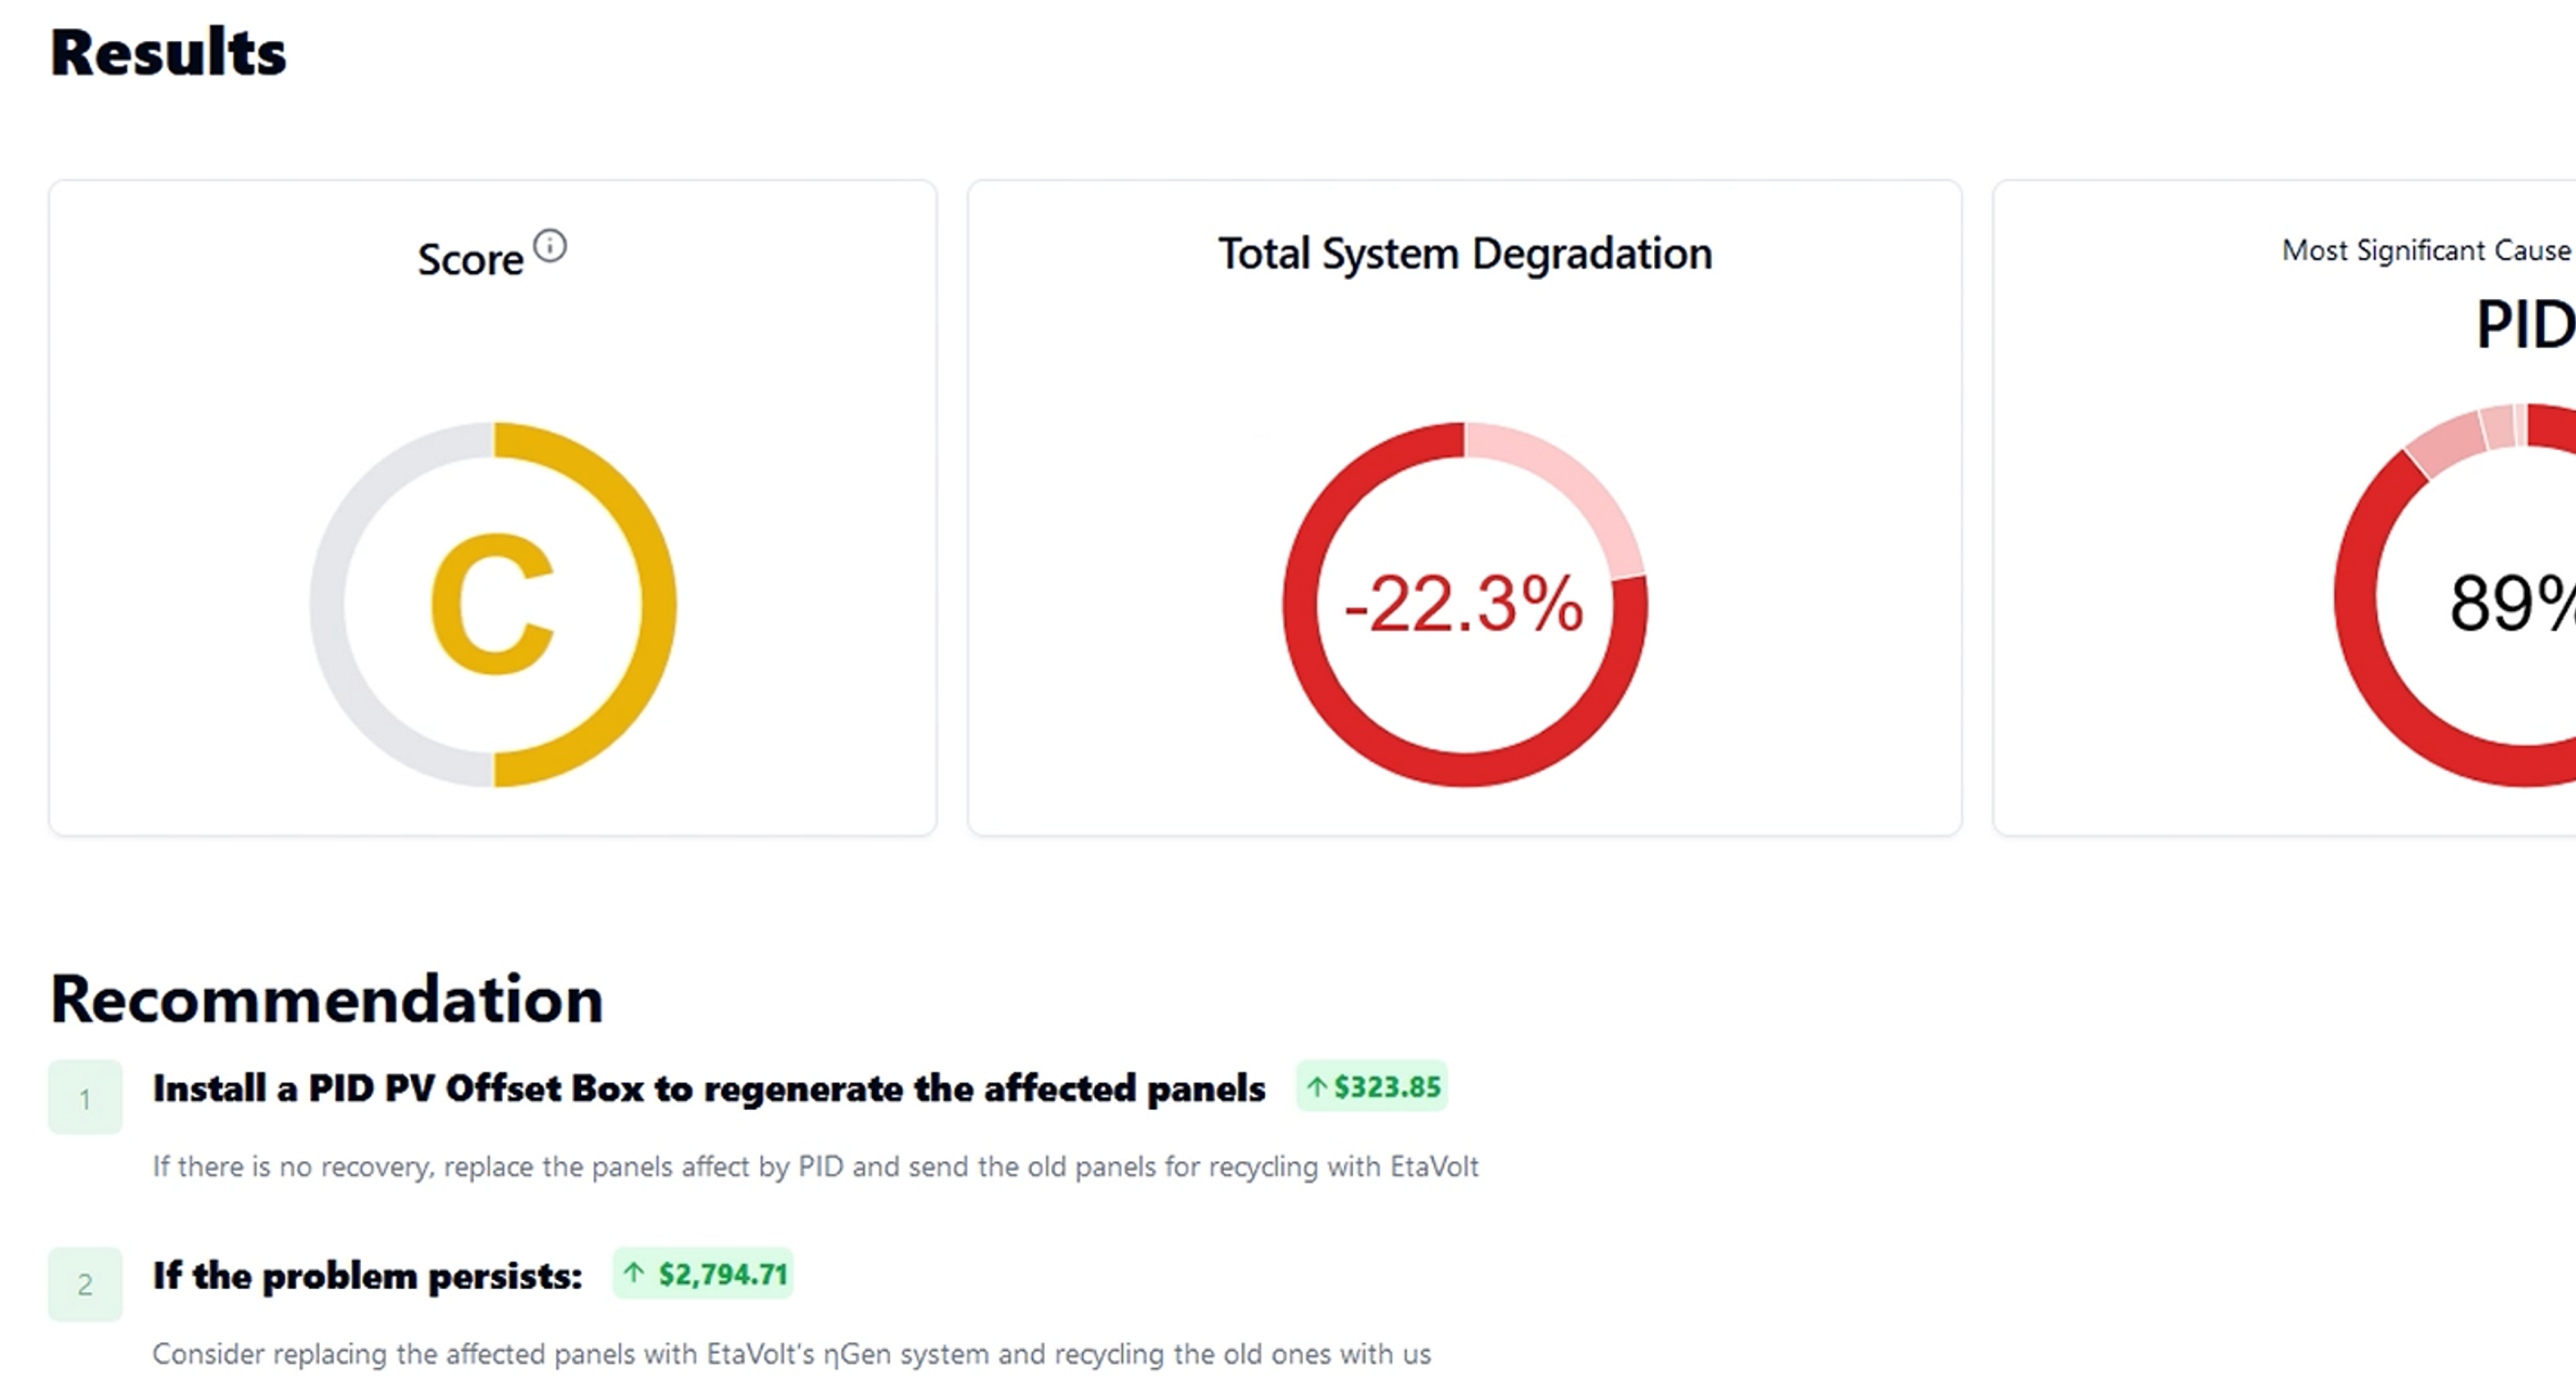This screenshot has width=2576, height=1391.
Task: Click the Results page heading
Action: coord(168,52)
